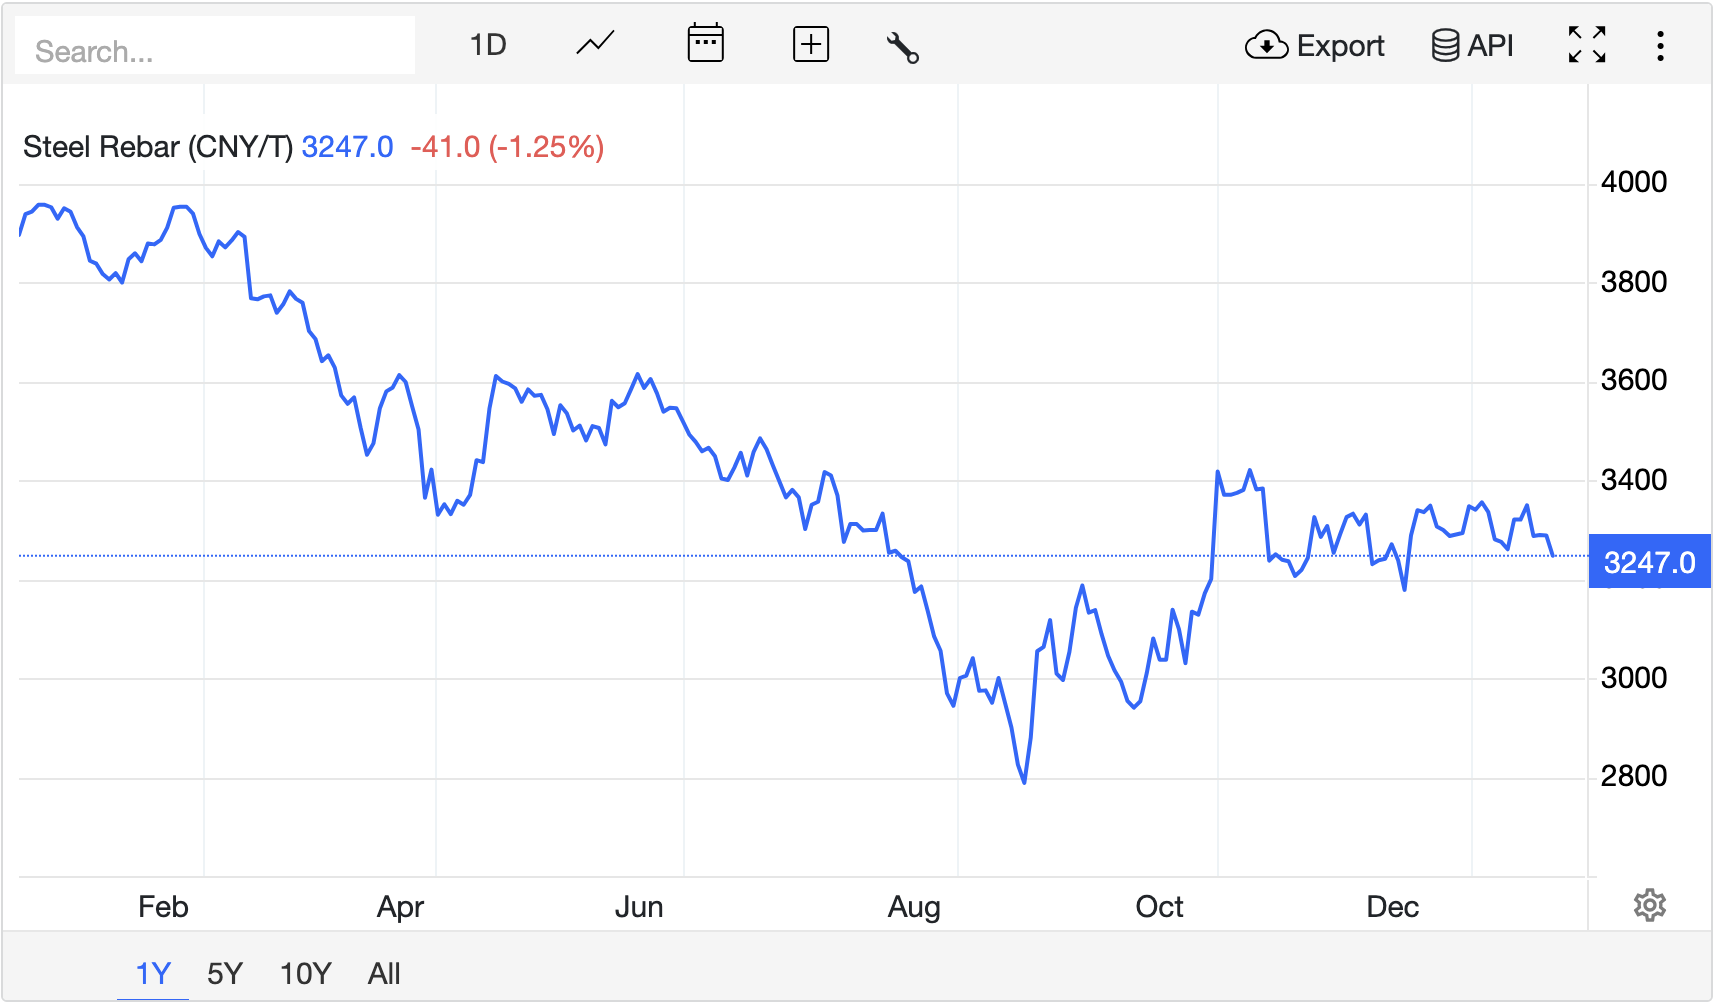Click the Oct label on time axis
Screen dimensions: 1716x1002
(1159, 907)
